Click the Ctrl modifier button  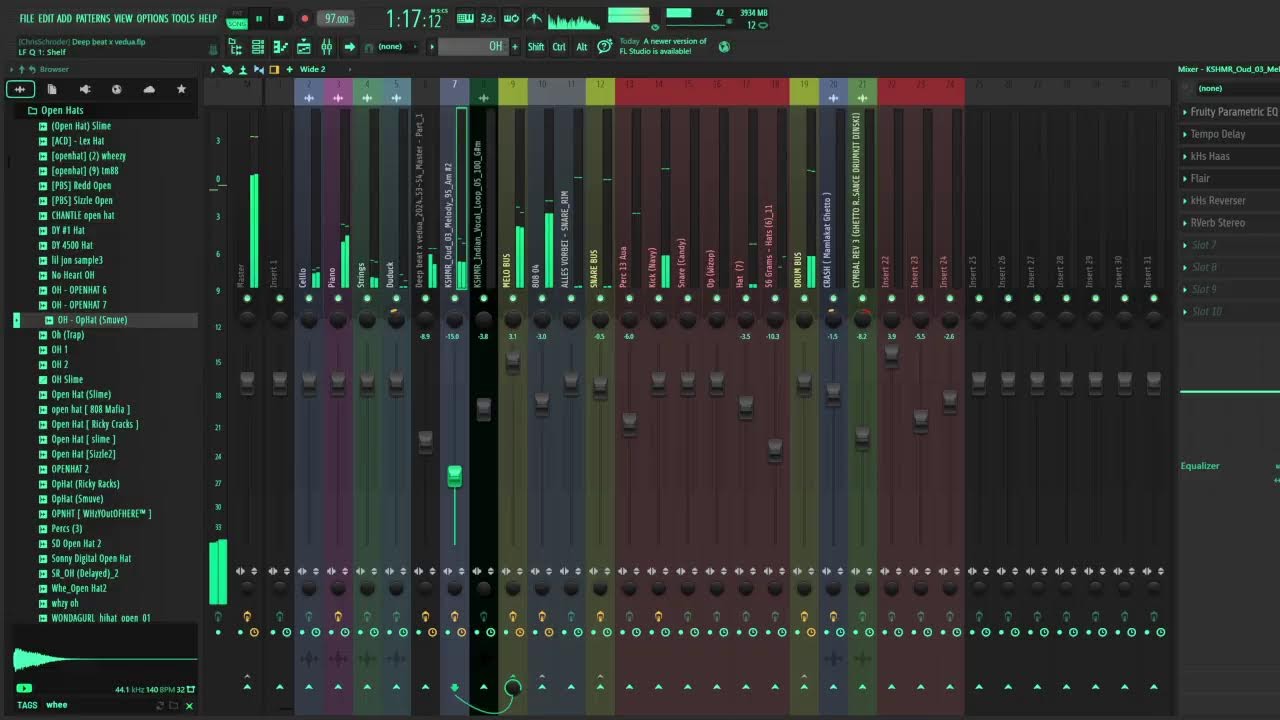pos(559,47)
